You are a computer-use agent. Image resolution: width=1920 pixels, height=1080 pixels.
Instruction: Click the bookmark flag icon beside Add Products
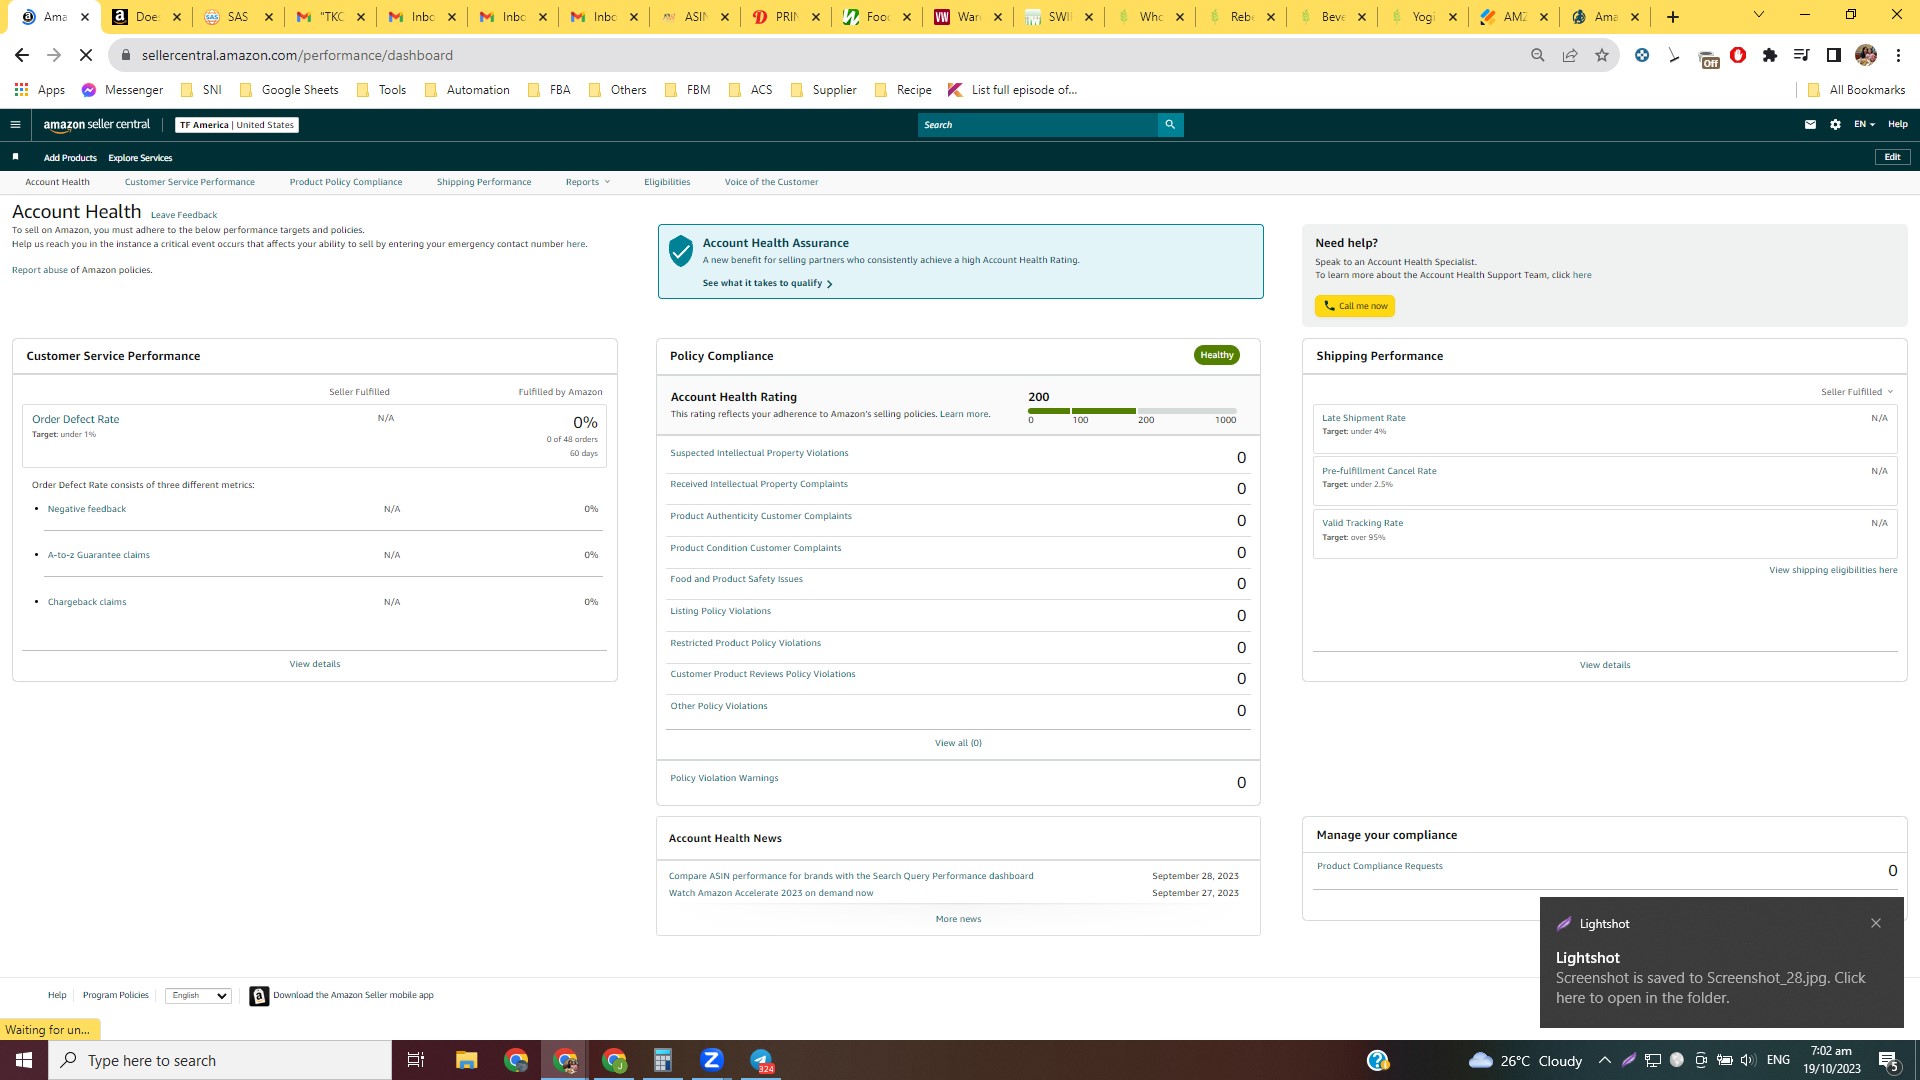pyautogui.click(x=15, y=157)
